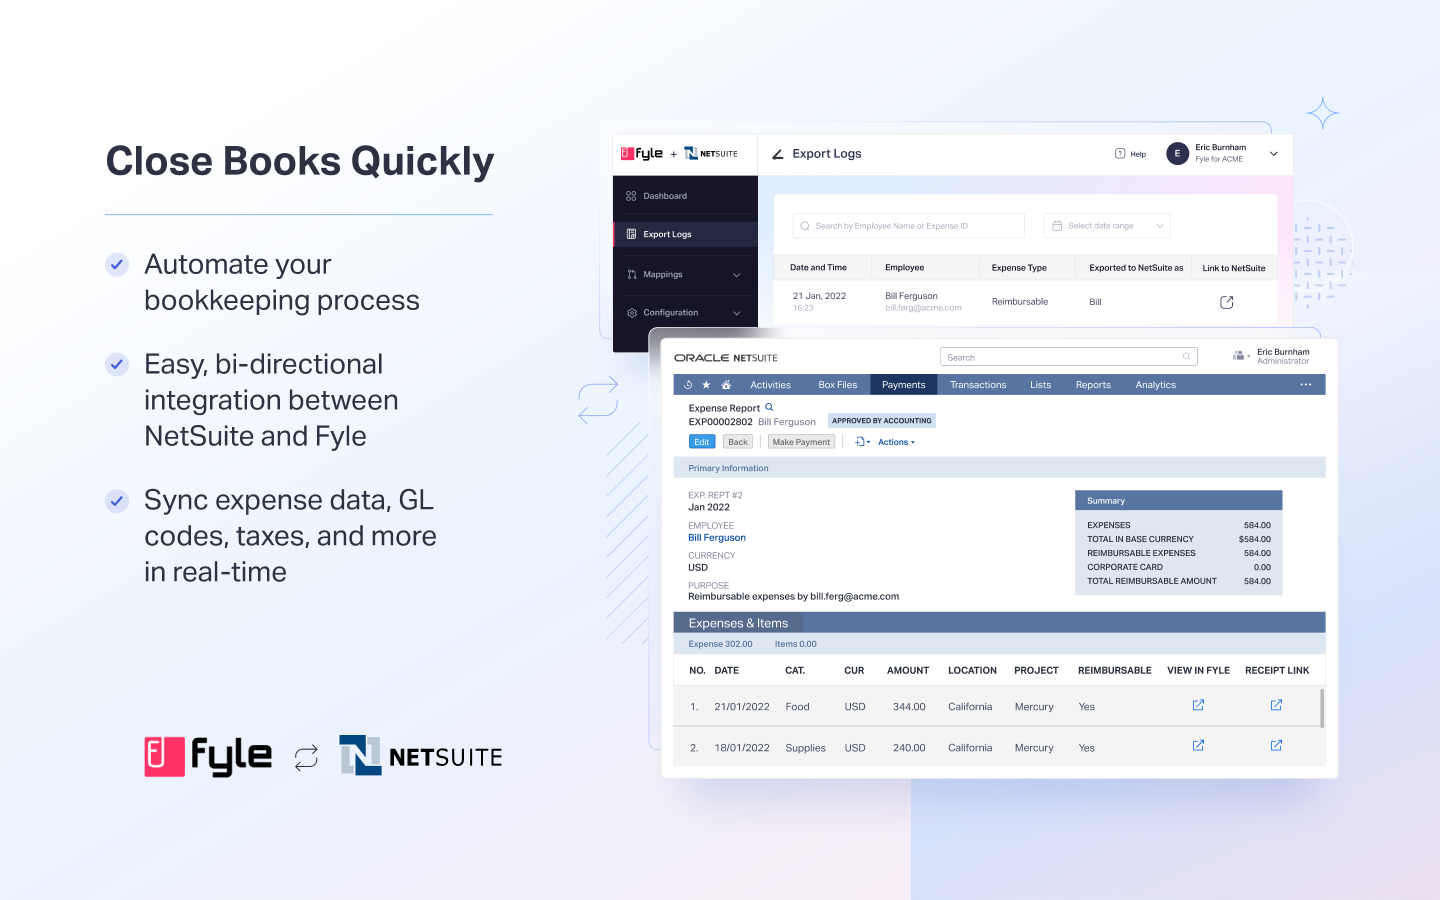This screenshot has width=1440, height=900.
Task: Click the star shortcuts icon
Action: (707, 385)
